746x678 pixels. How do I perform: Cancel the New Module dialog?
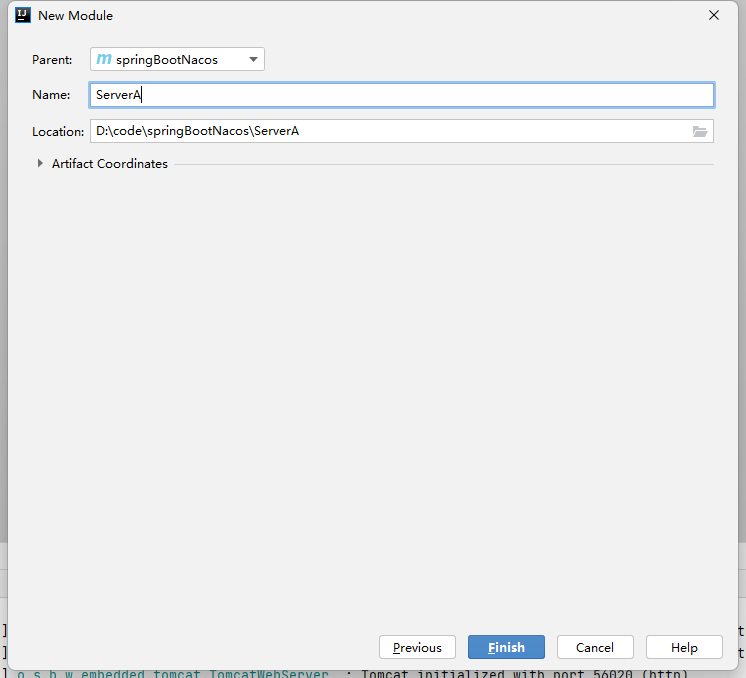coord(595,647)
